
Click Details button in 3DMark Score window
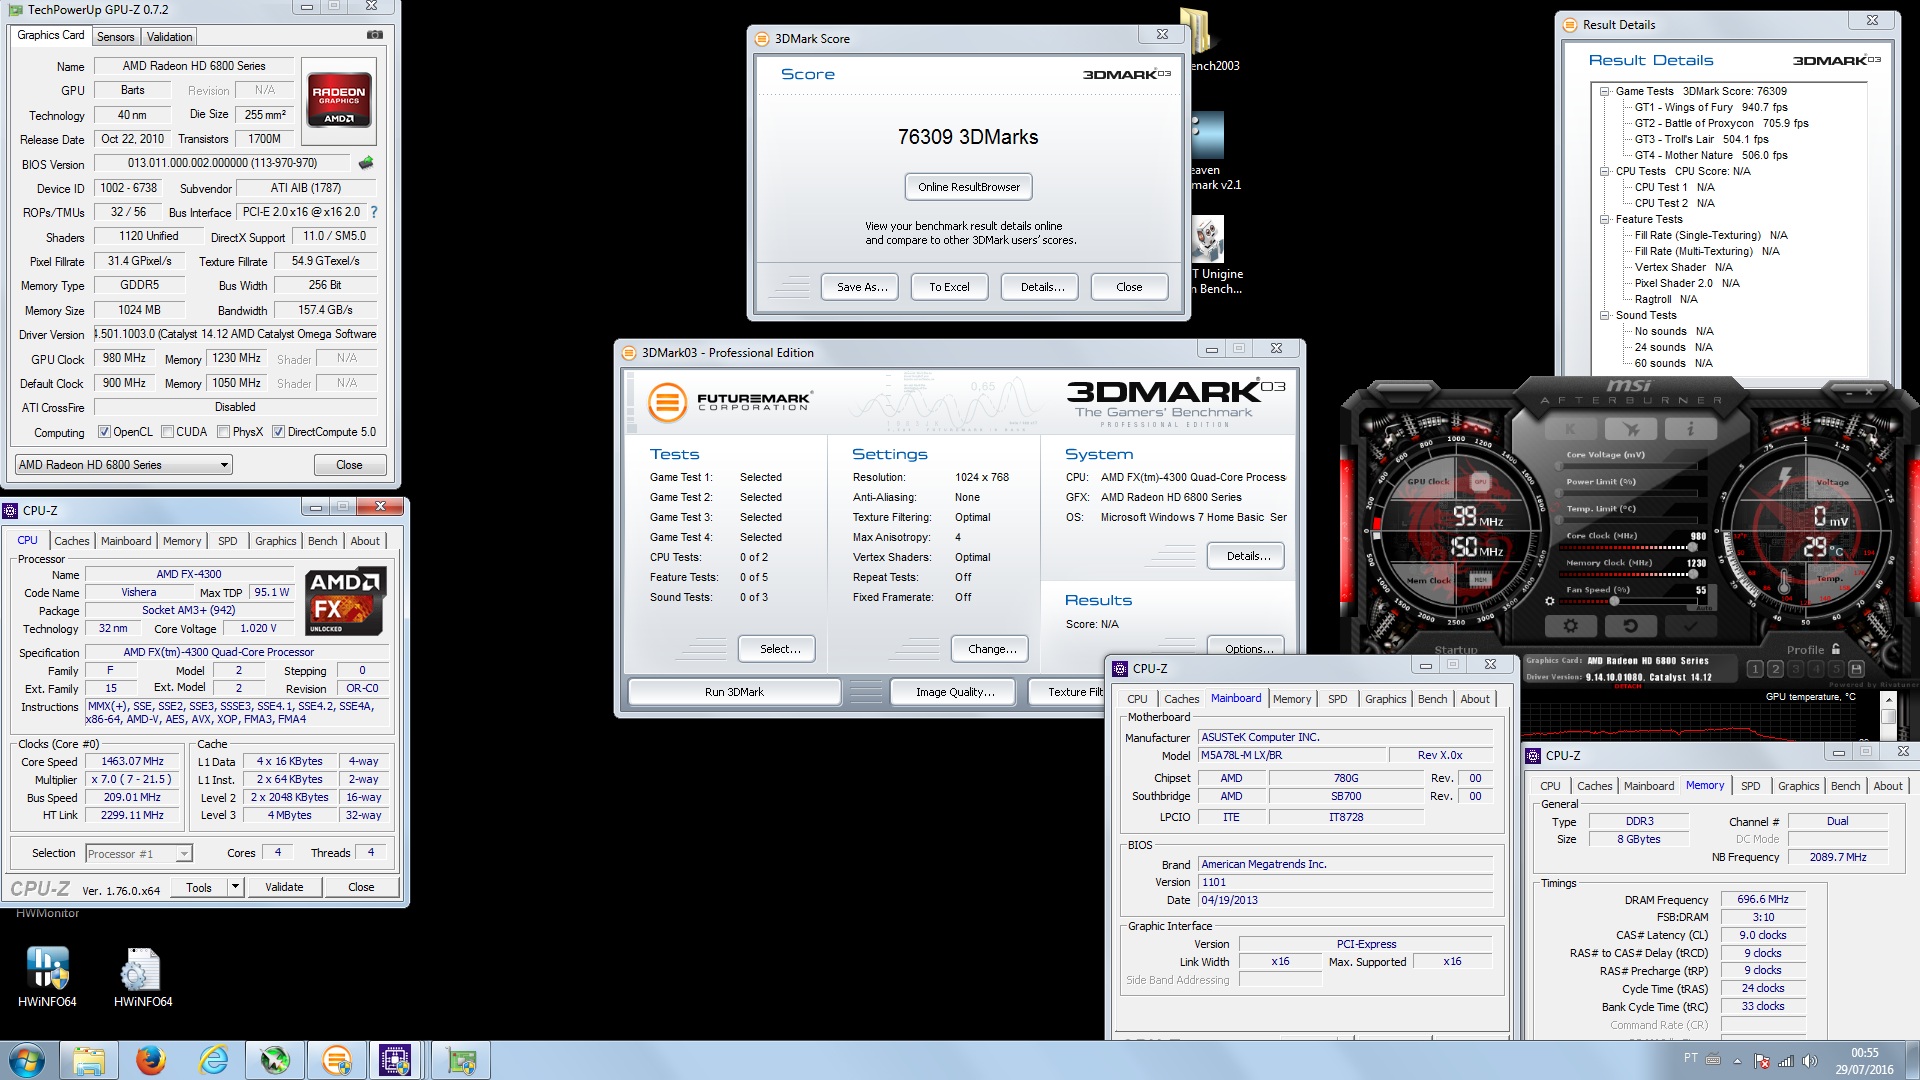click(1041, 287)
